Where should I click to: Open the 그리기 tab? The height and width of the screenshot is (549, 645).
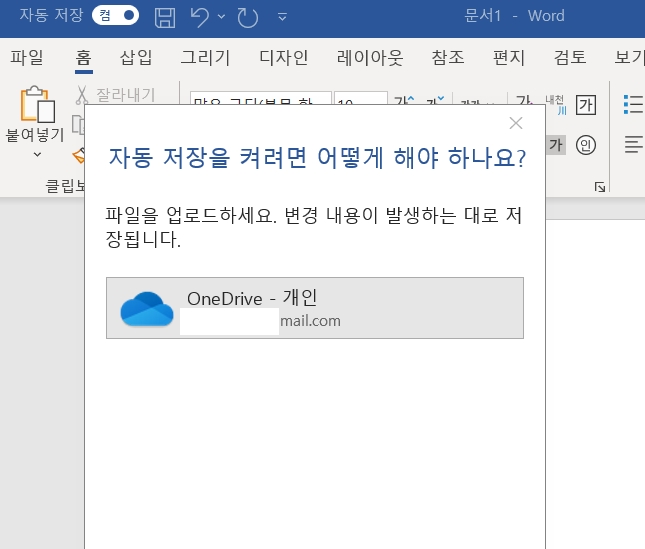point(205,57)
